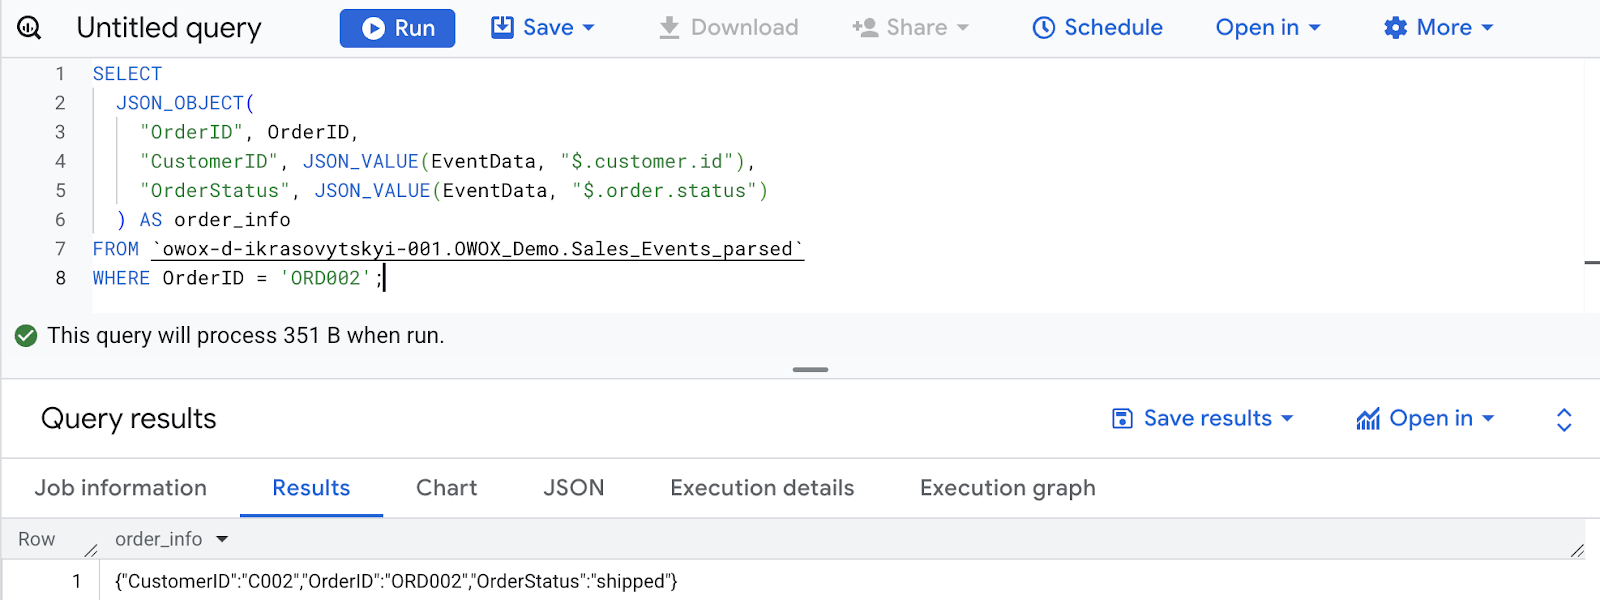Viewport: 1600px width, 600px height.
Task: Select the Results tab
Action: pyautogui.click(x=311, y=488)
